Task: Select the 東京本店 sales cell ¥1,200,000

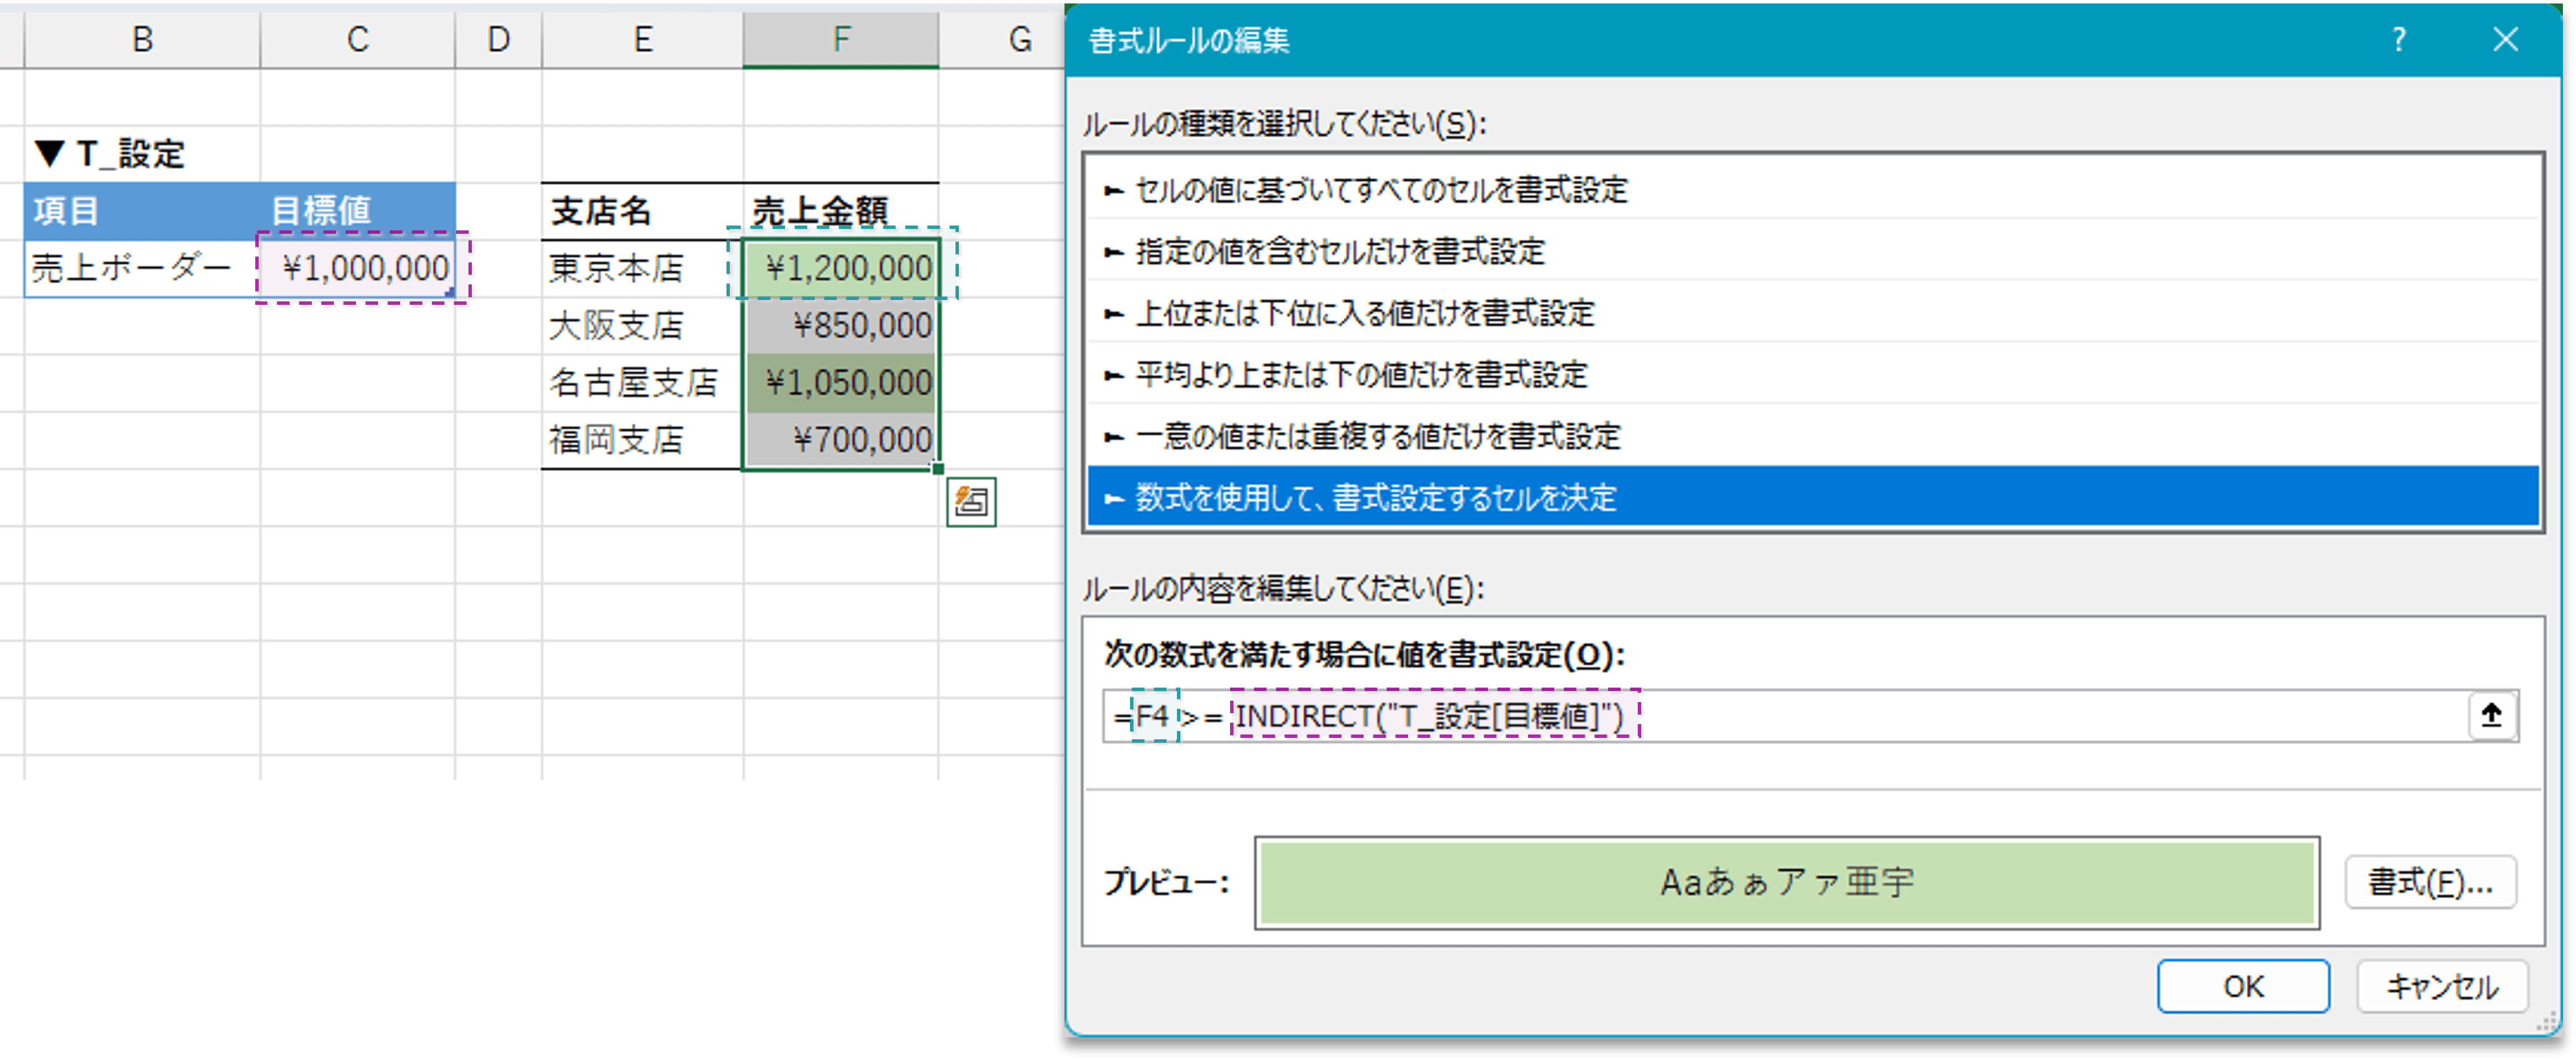Action: coord(843,267)
